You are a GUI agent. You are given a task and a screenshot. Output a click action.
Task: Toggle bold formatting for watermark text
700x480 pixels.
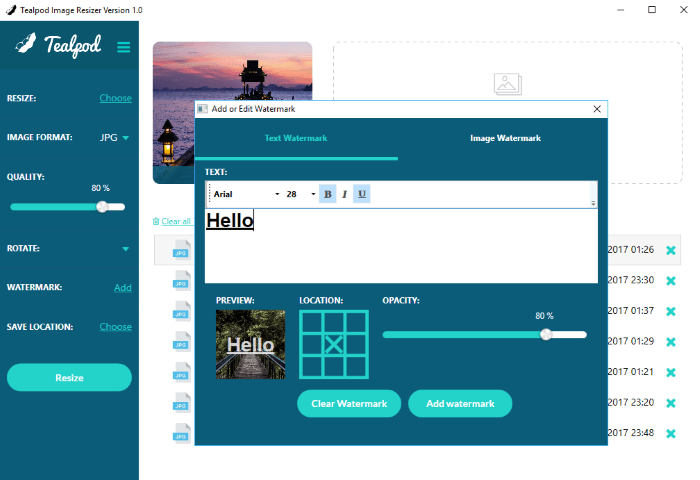click(327, 194)
